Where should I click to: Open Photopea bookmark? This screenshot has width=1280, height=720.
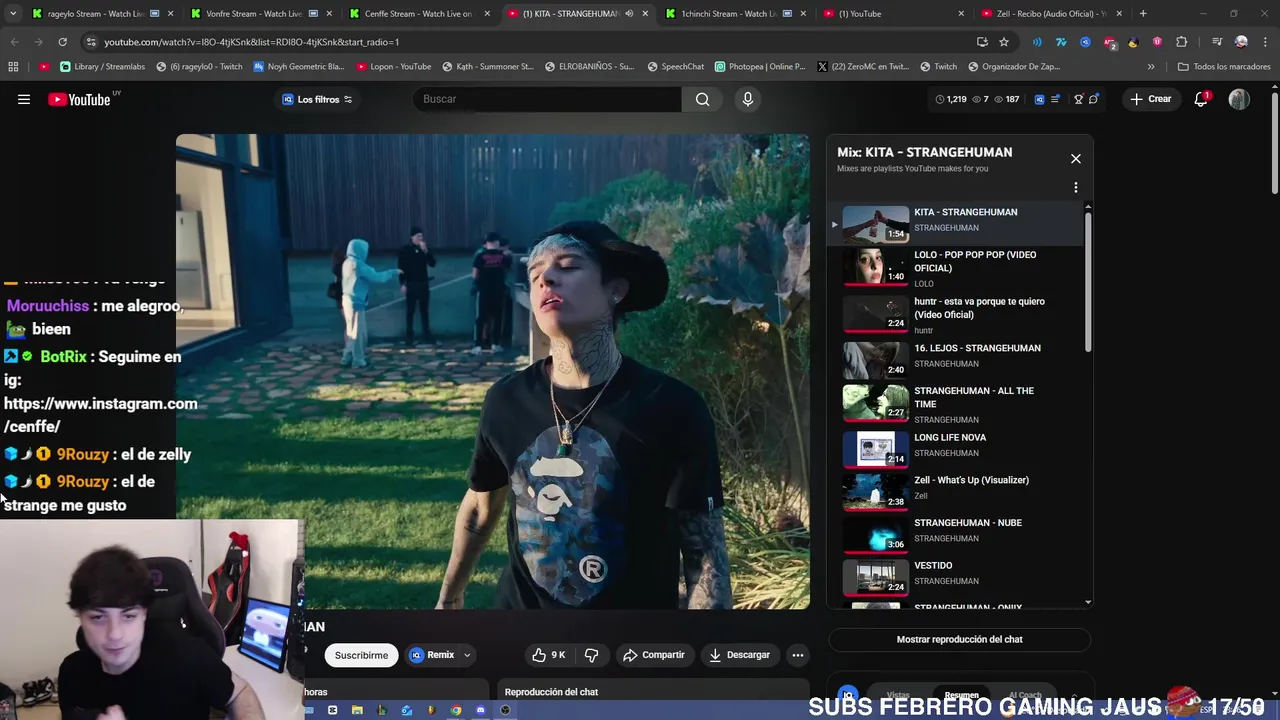(x=760, y=67)
